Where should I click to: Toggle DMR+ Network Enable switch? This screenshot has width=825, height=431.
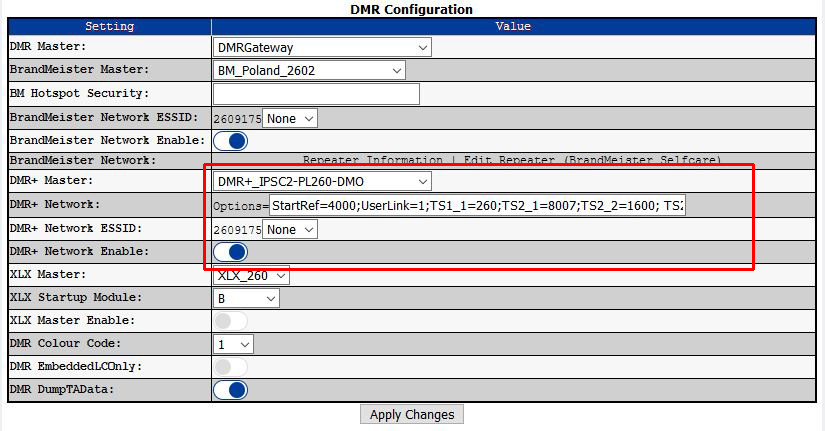click(x=230, y=252)
